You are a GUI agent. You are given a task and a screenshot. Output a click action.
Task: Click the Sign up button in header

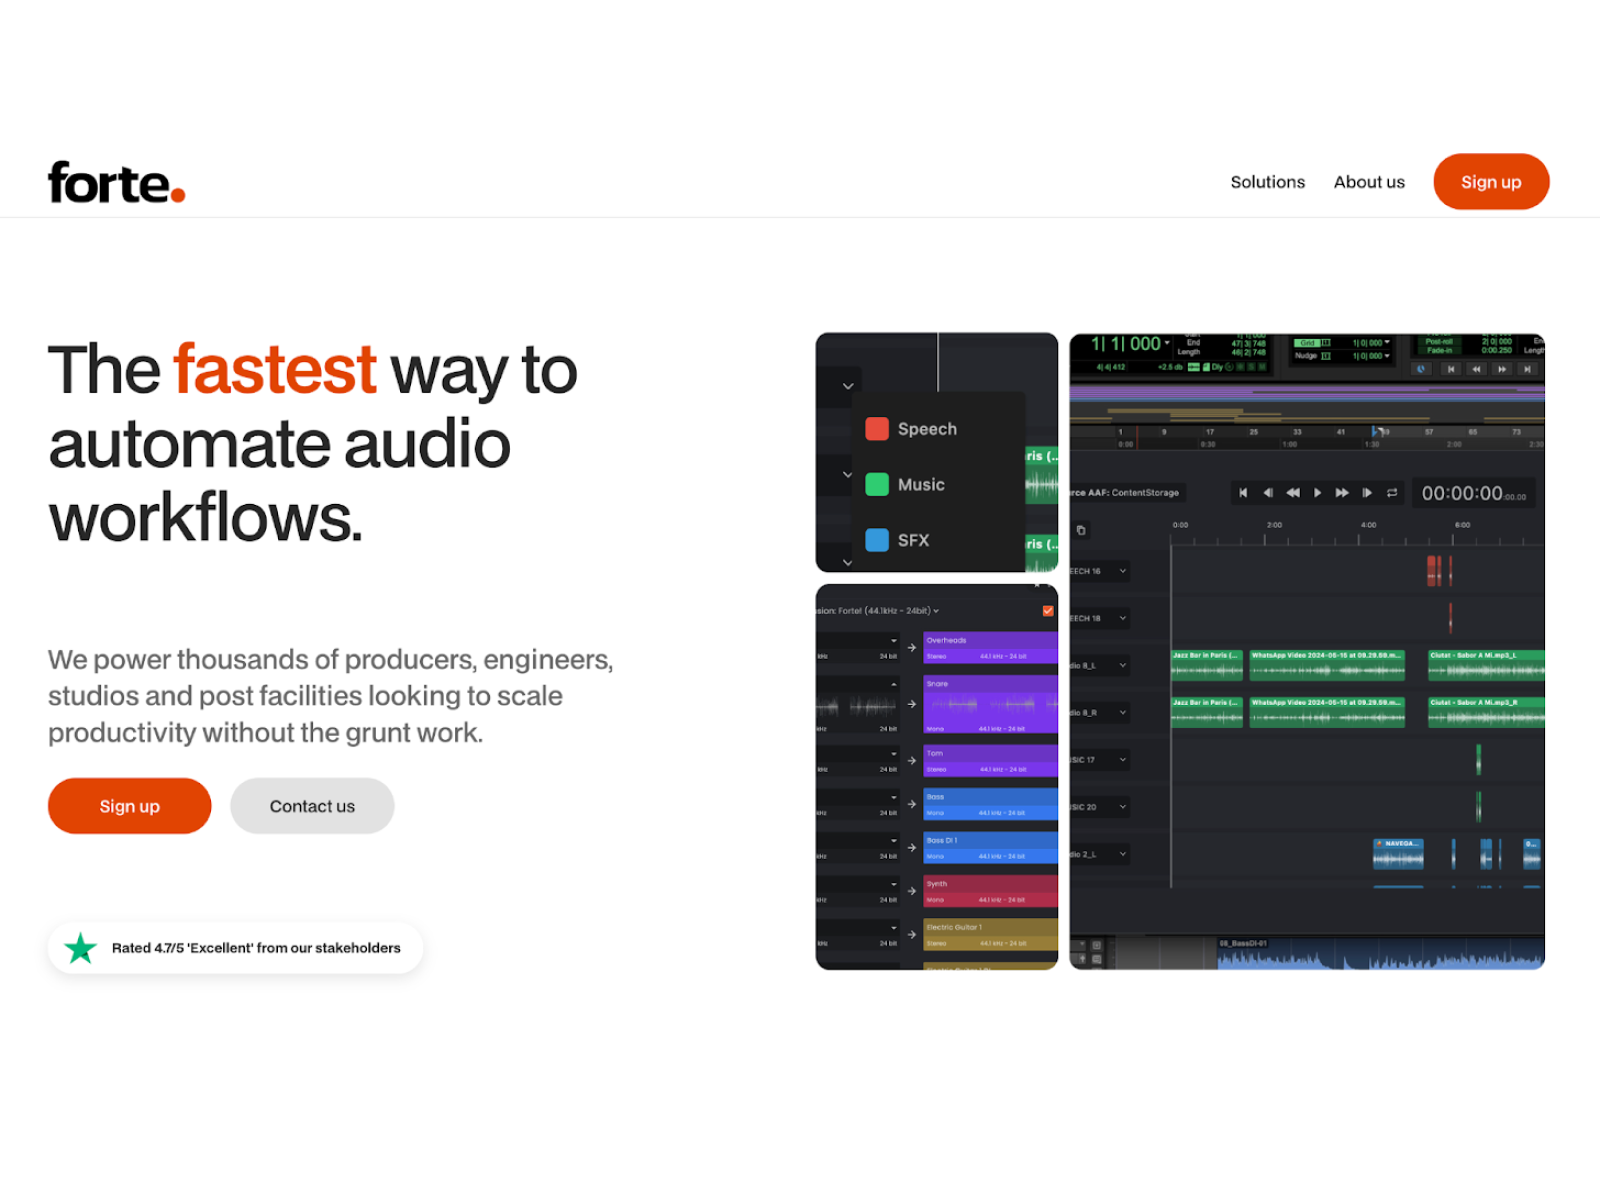point(1490,182)
